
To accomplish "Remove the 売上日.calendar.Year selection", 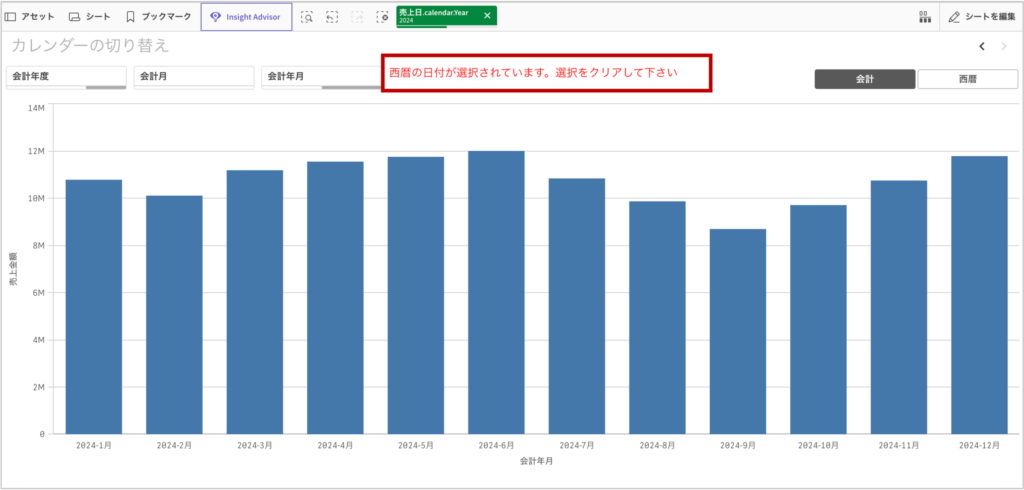I will tap(487, 16).
